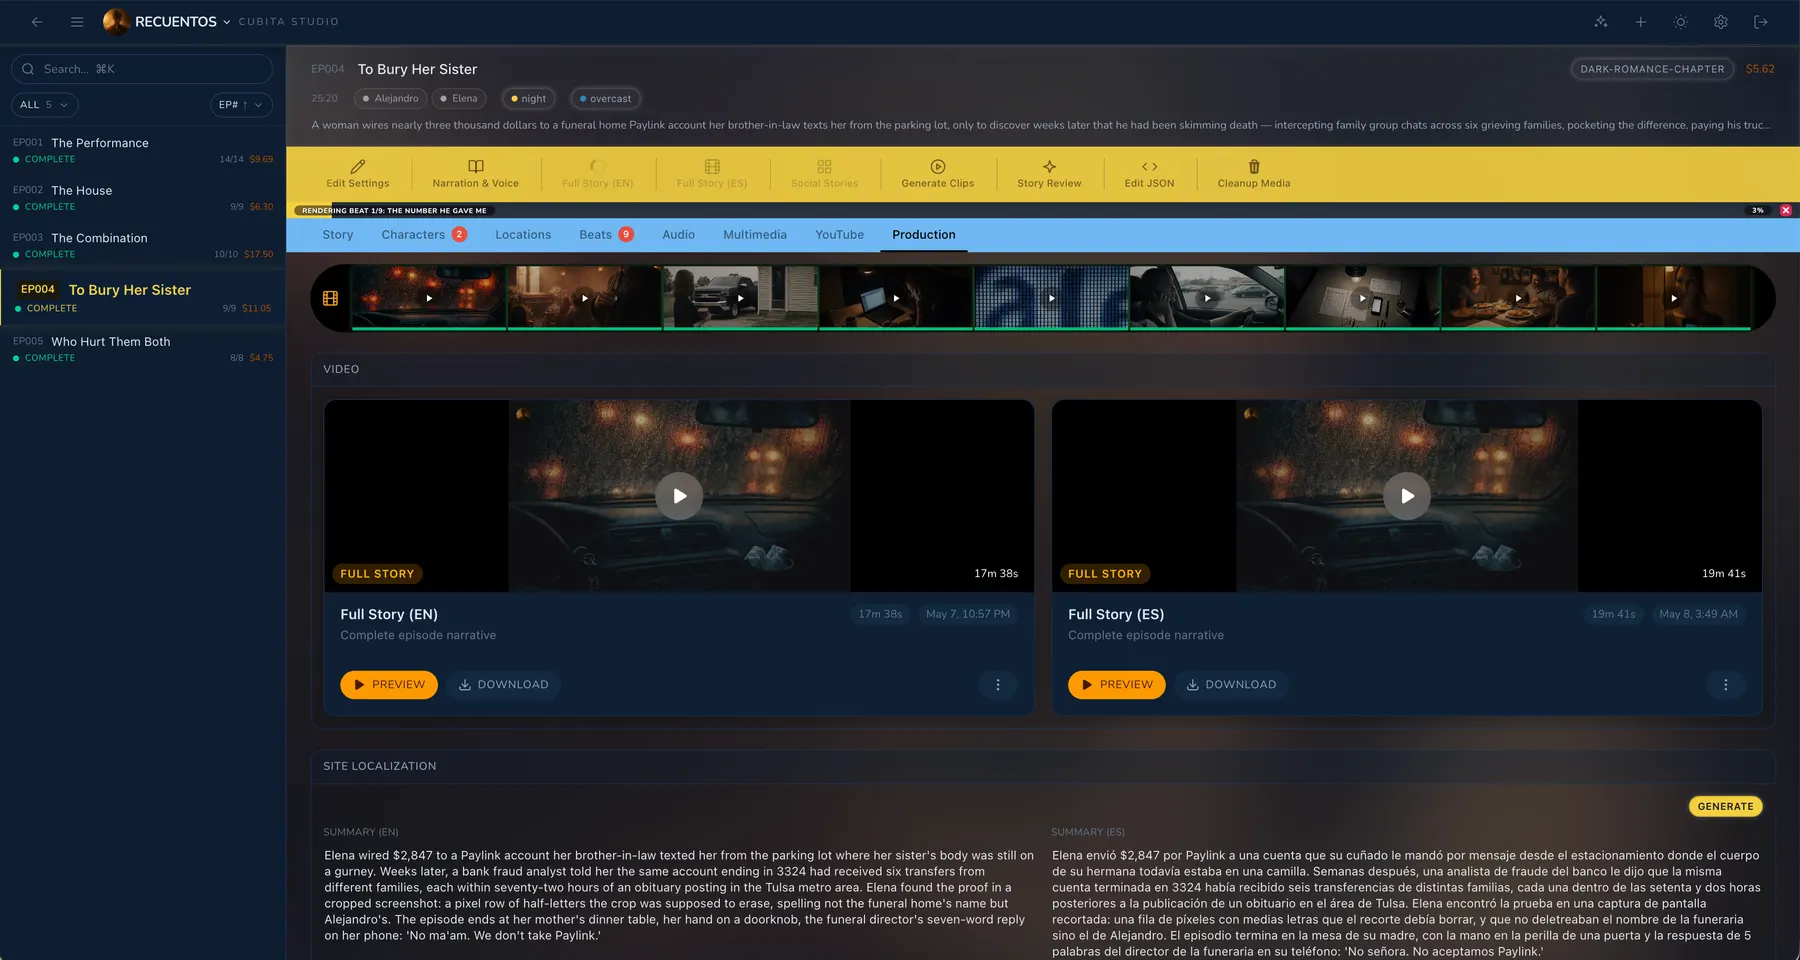Click the Generate button in Site Localization
The width and height of the screenshot is (1800, 960).
point(1725,807)
